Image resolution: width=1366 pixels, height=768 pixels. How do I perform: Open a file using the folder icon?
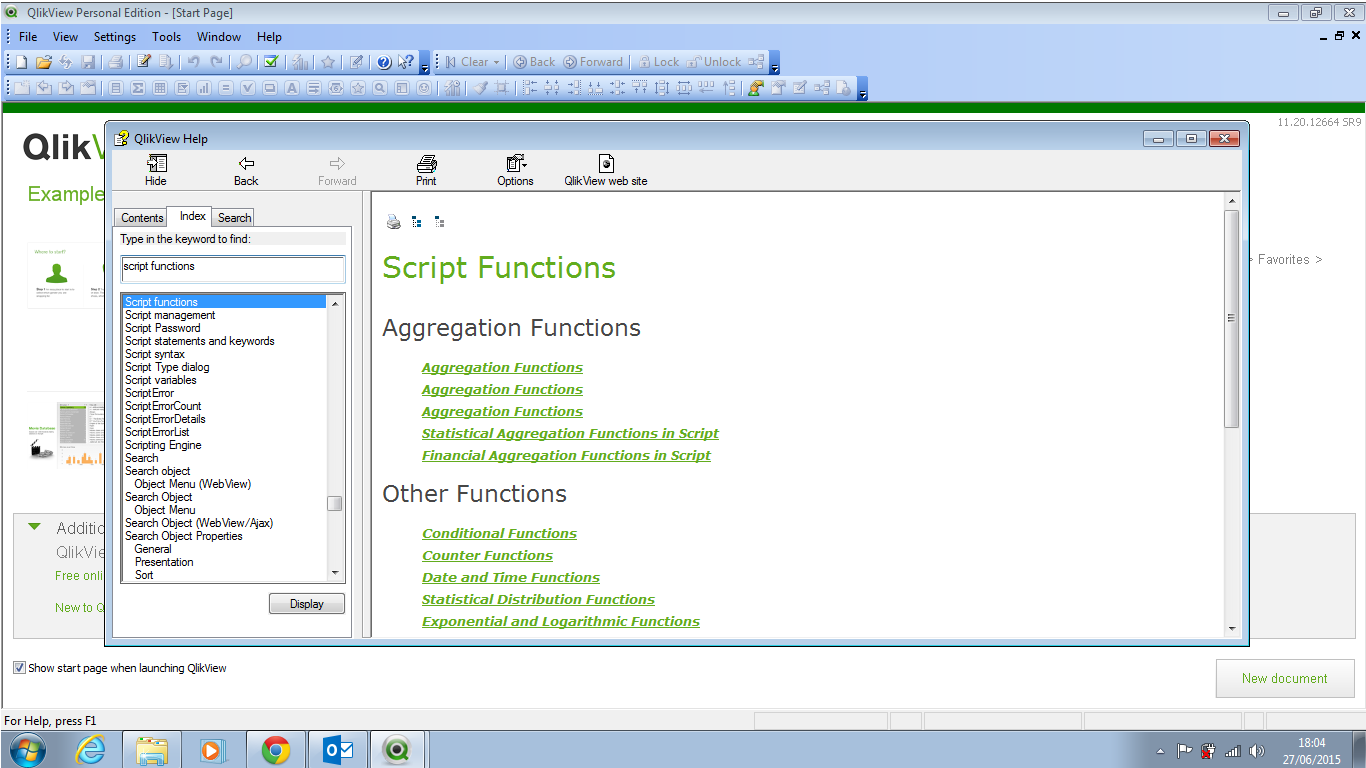[43, 62]
